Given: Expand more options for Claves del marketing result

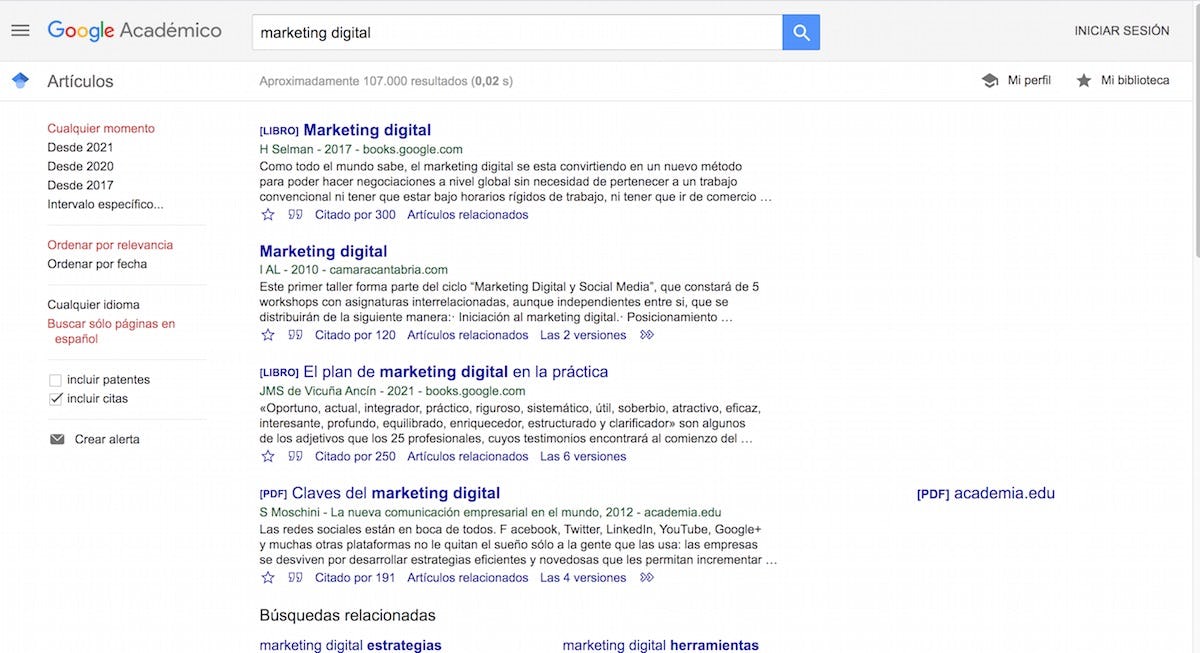Looking at the screenshot, I should pyautogui.click(x=647, y=578).
